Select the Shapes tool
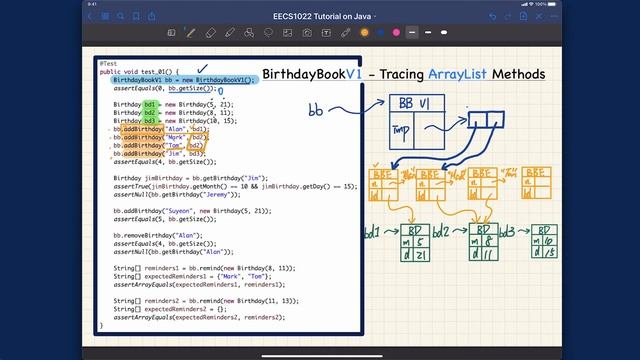Screen dimensions: 640x360 (249, 33)
